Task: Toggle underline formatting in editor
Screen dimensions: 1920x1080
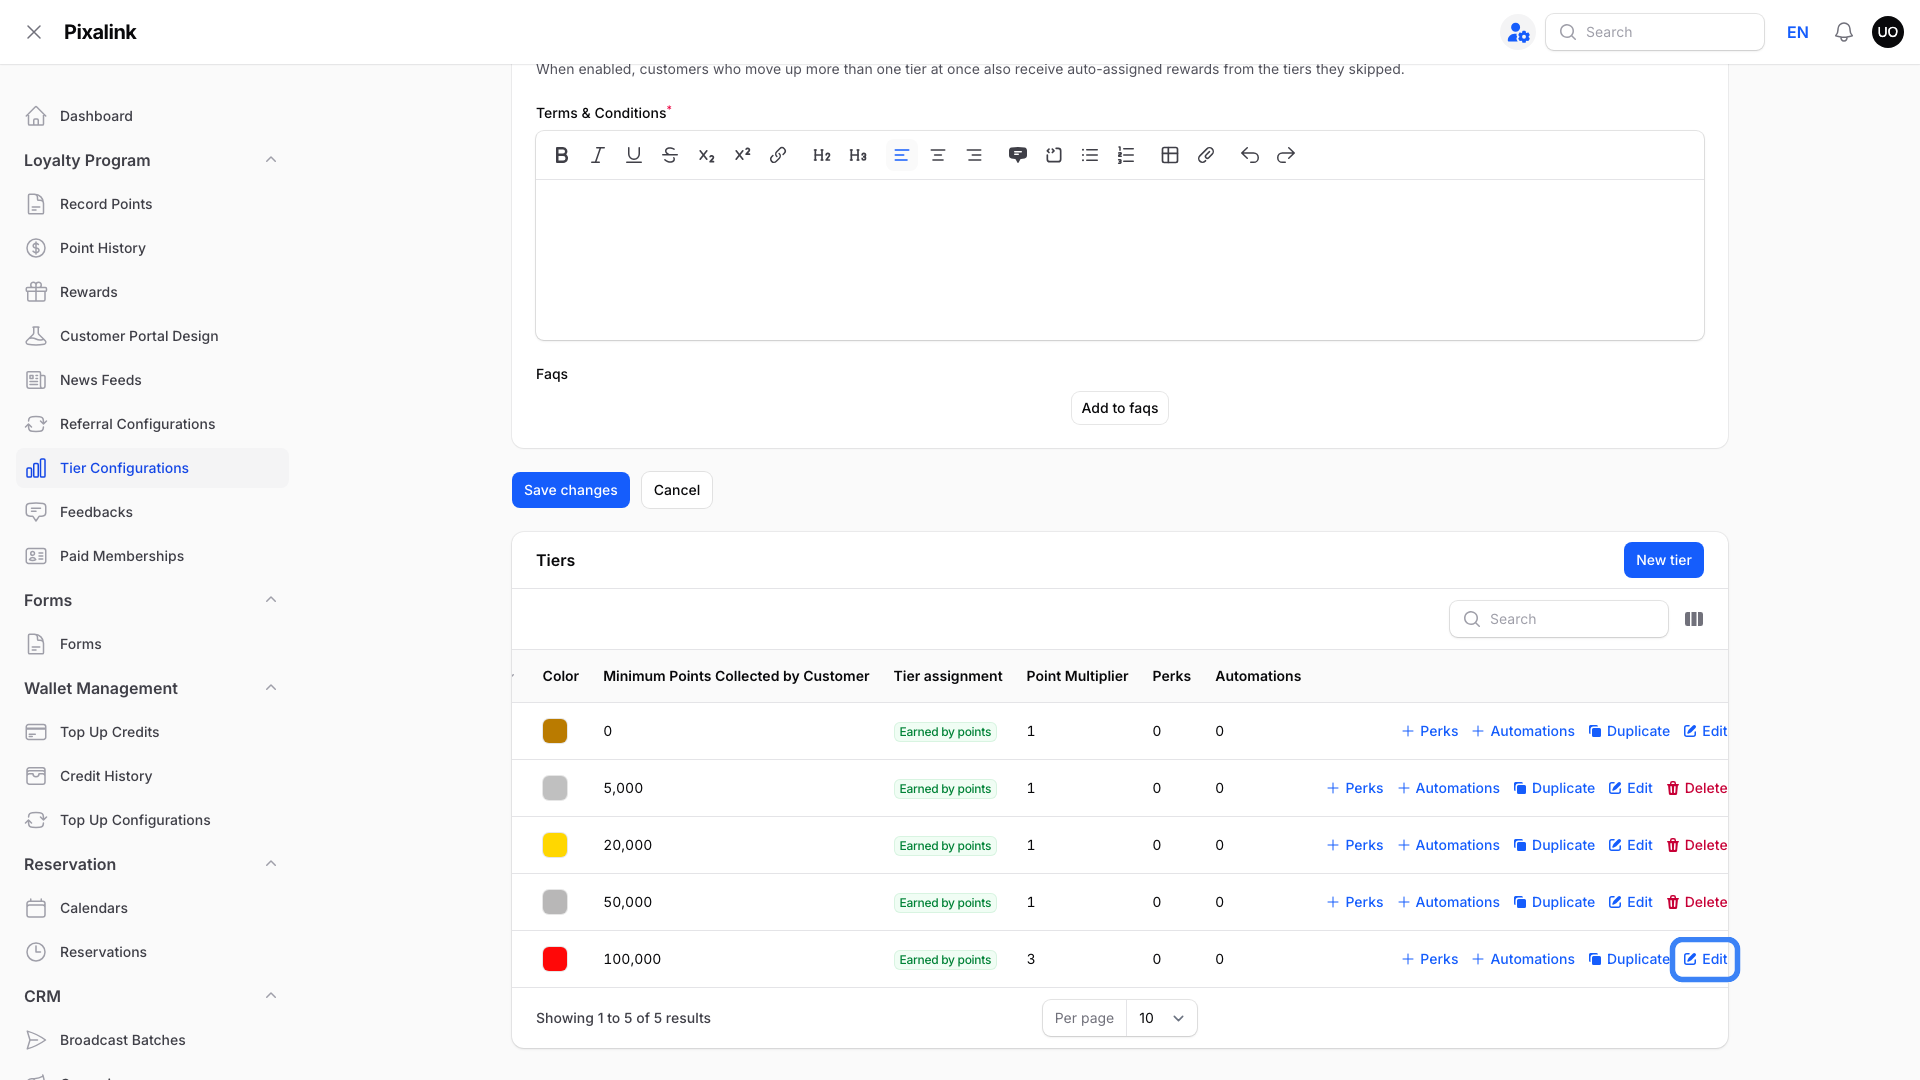Action: [633, 155]
